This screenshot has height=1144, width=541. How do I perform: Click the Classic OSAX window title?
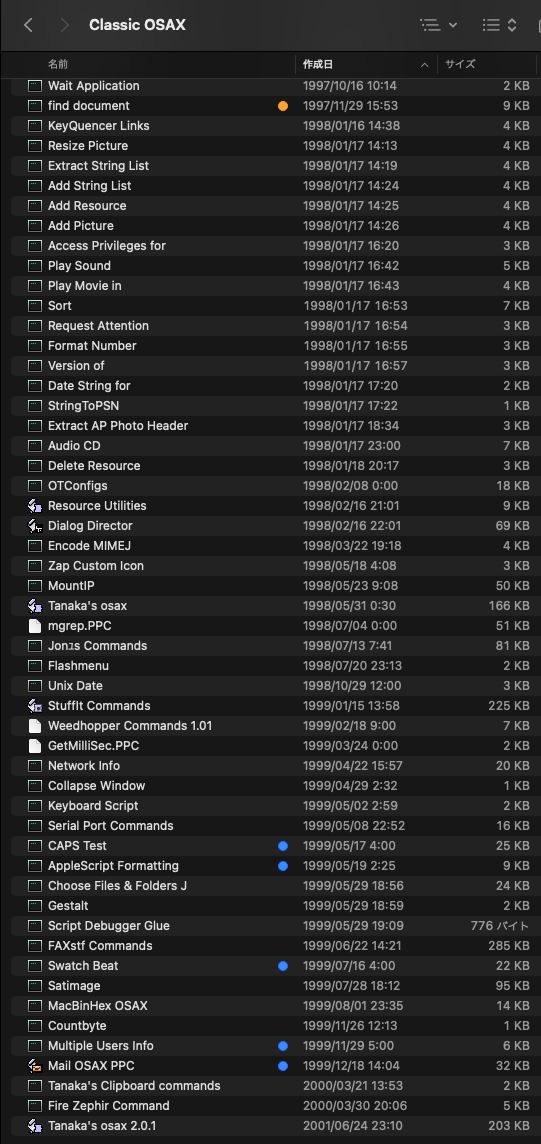click(137, 25)
